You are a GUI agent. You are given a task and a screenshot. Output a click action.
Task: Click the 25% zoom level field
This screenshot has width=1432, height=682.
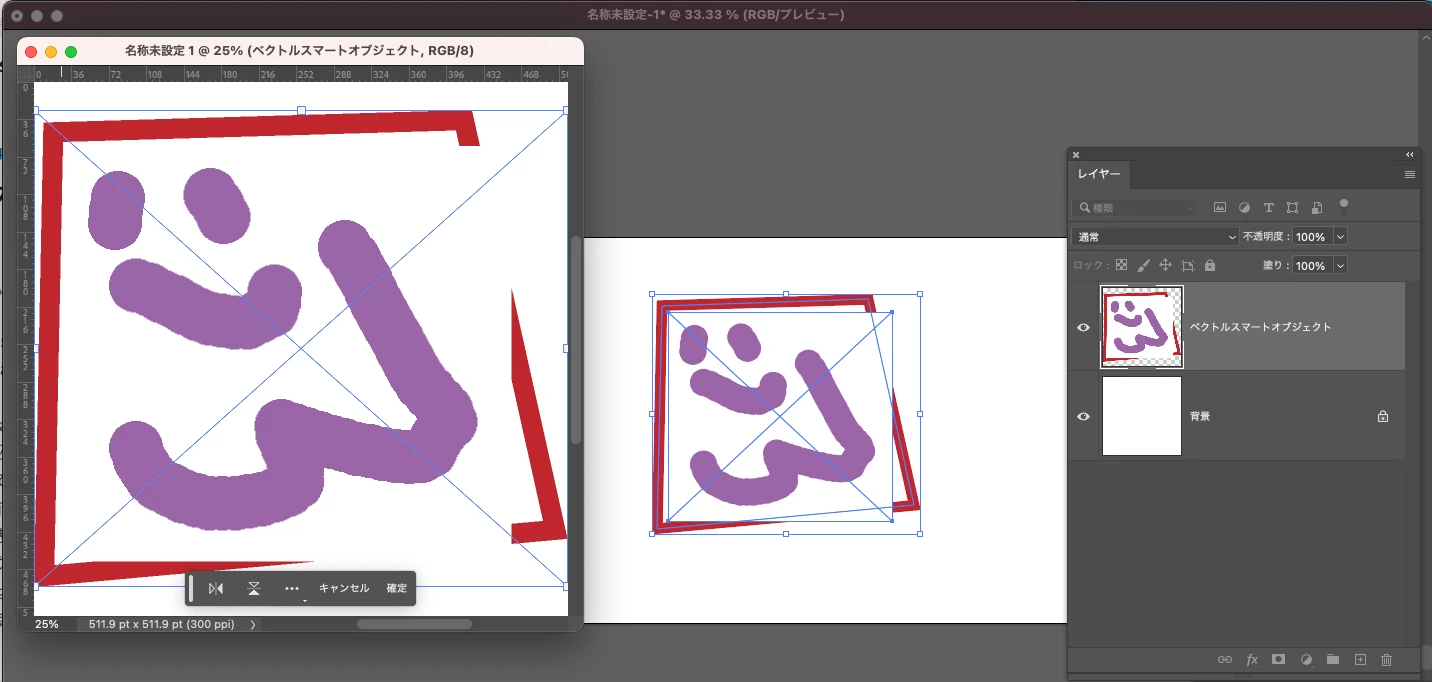47,624
